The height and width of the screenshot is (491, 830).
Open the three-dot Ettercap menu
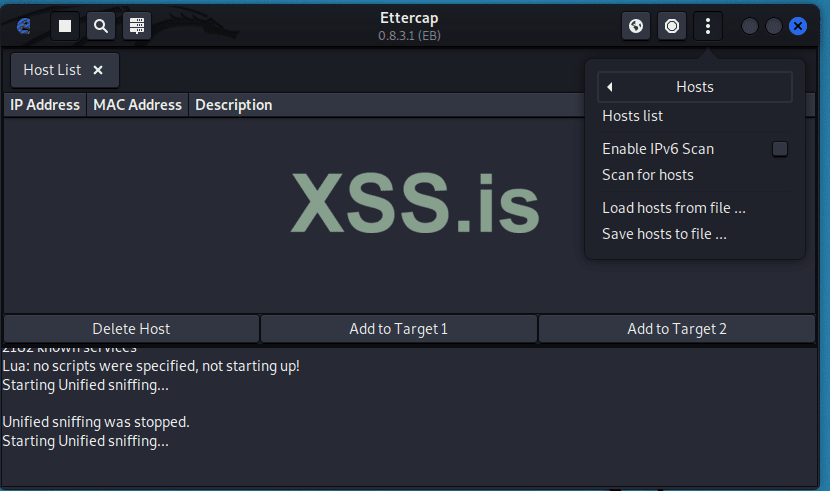(x=708, y=26)
